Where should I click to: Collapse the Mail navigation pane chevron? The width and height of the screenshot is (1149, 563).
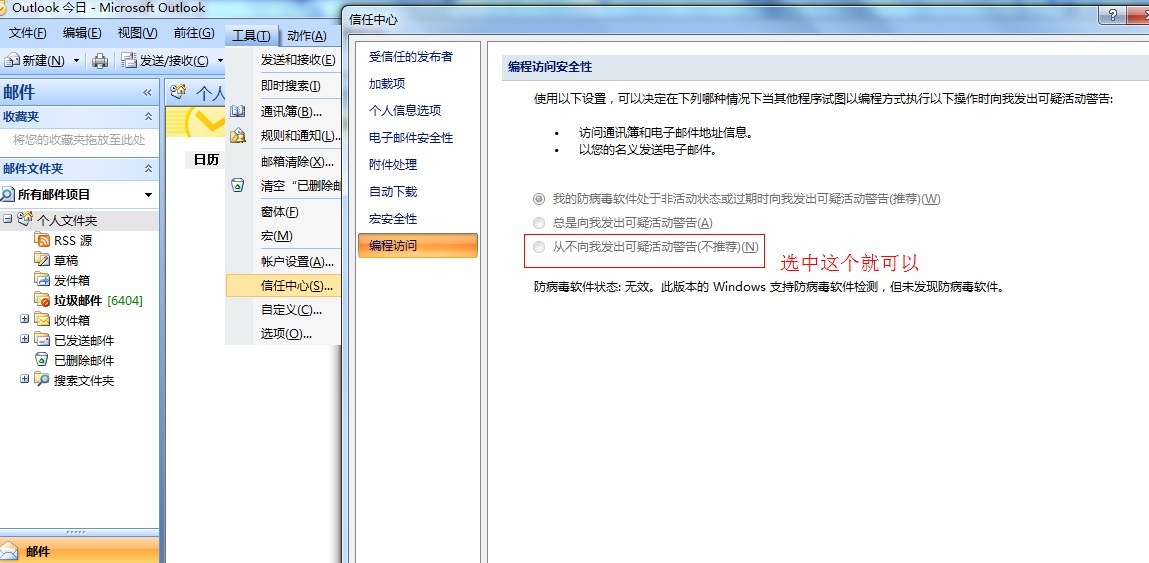147,92
